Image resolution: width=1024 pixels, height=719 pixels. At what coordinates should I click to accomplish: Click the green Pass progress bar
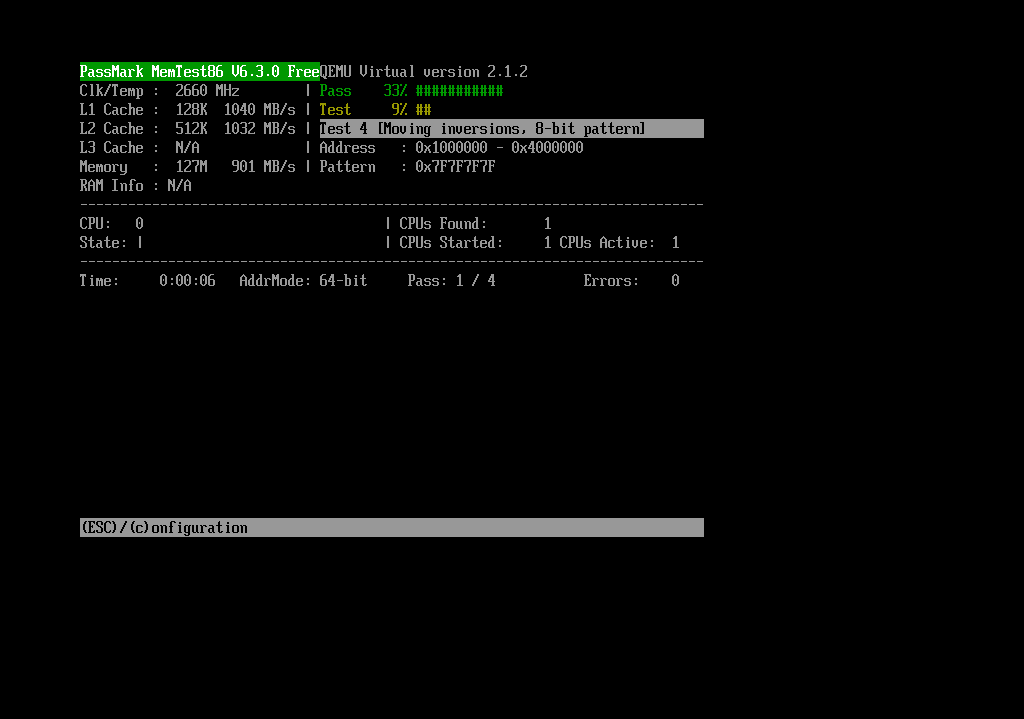[460, 91]
